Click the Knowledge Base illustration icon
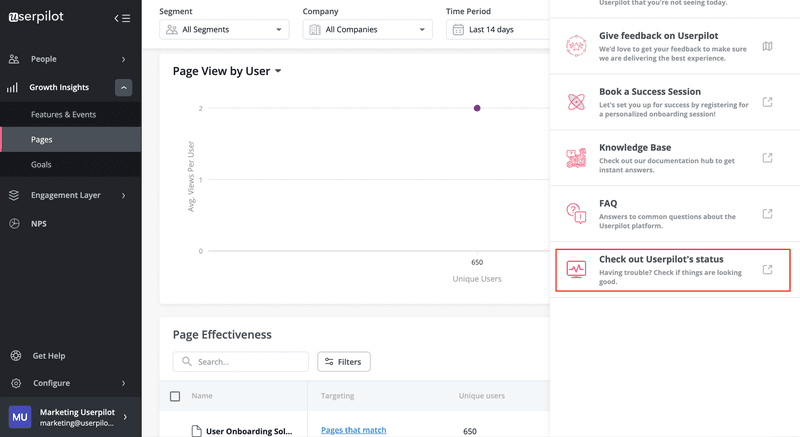Image resolution: width=800 pixels, height=437 pixels. click(576, 158)
